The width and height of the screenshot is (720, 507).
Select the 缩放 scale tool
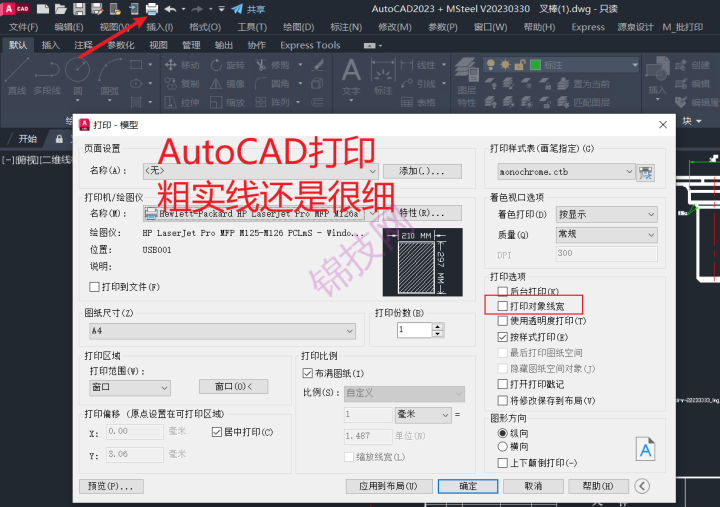[x=227, y=102]
